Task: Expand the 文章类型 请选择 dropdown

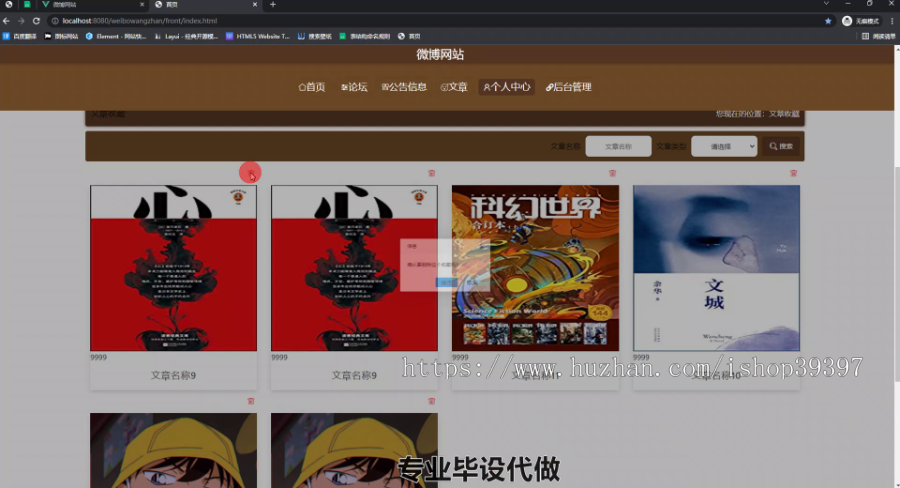Action: 724,146
